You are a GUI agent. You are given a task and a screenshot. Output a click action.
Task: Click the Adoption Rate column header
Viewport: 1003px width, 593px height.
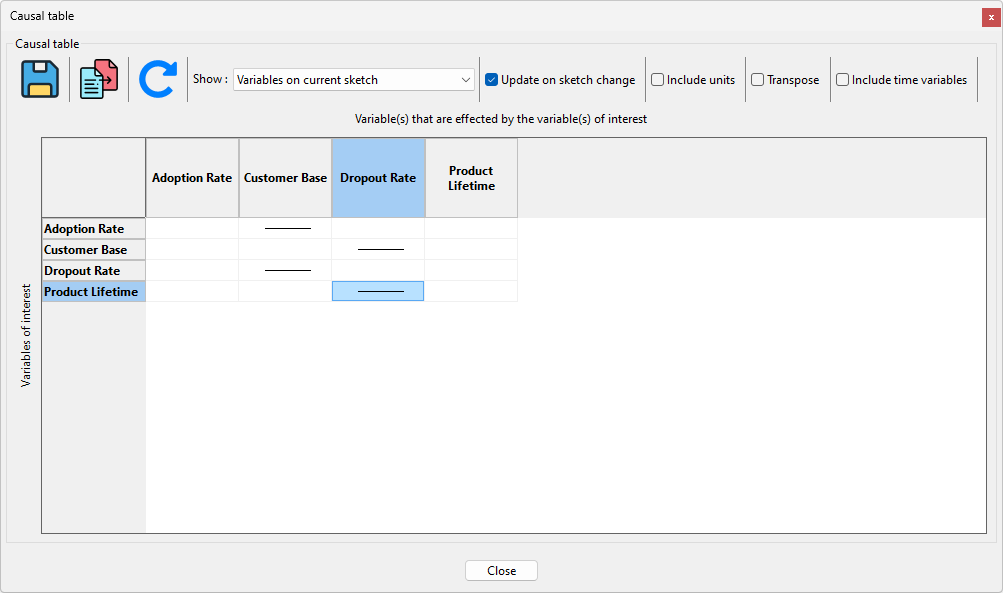pyautogui.click(x=191, y=177)
